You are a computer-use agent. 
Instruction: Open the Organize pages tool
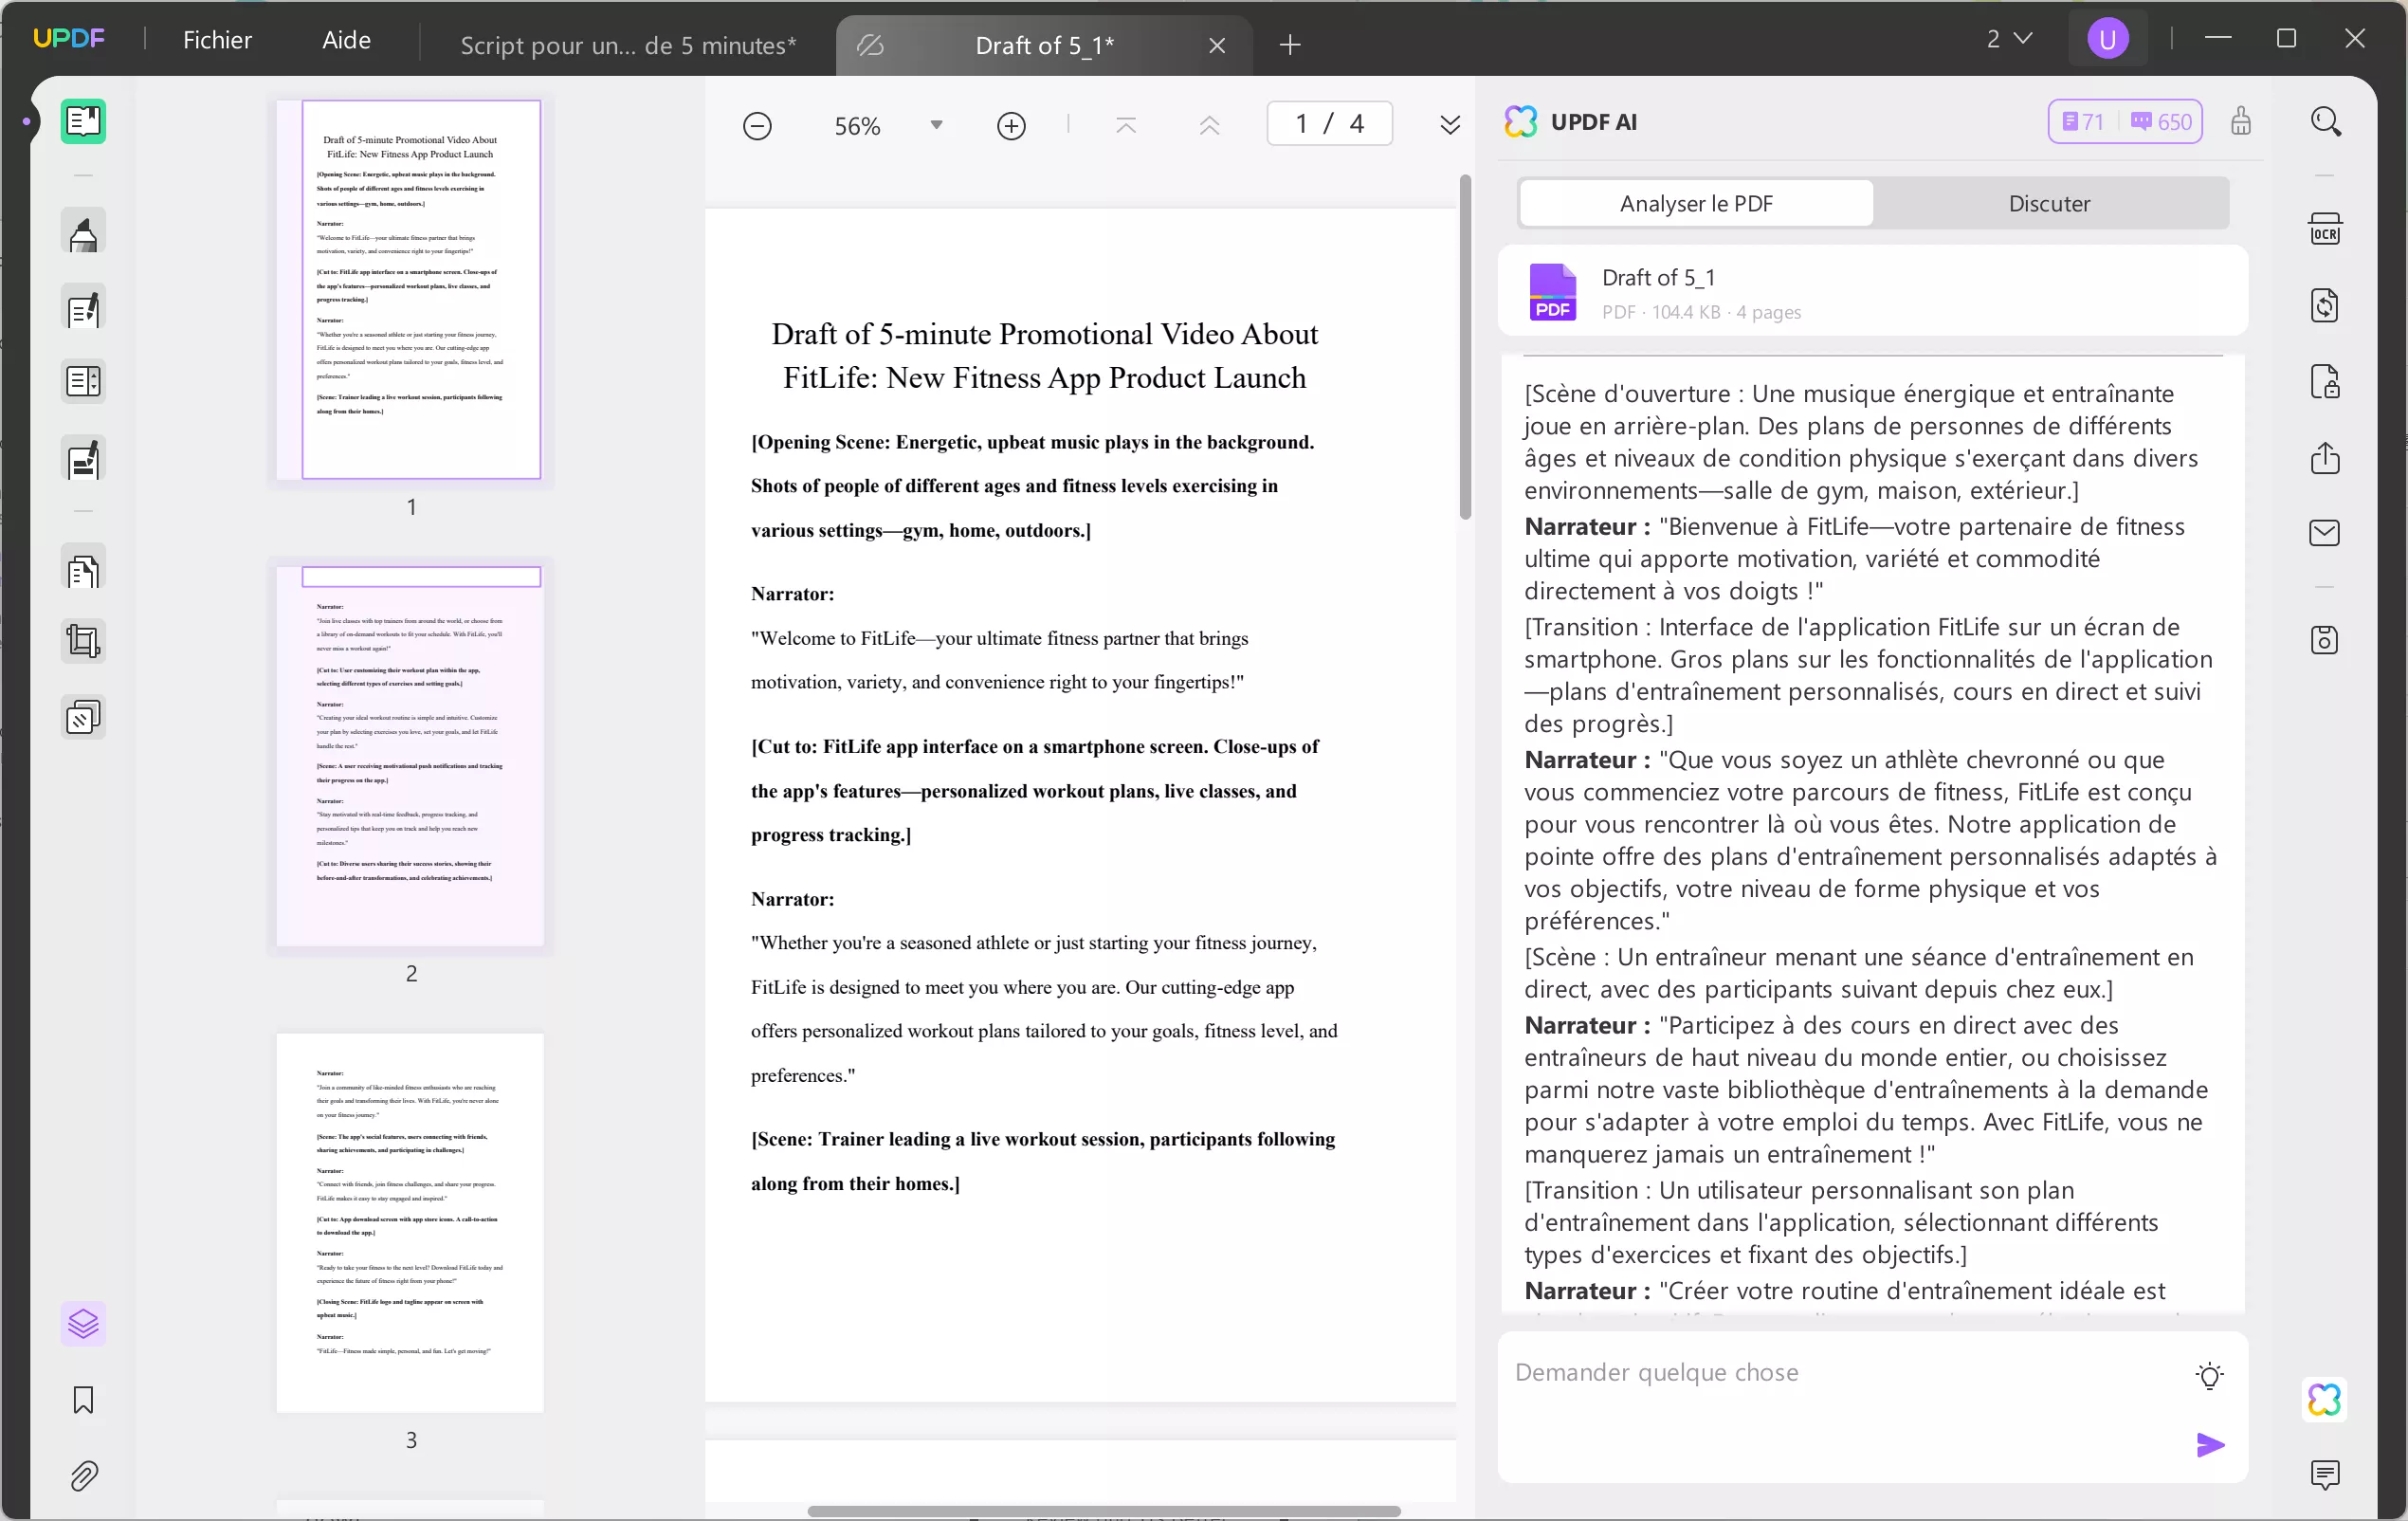point(83,571)
